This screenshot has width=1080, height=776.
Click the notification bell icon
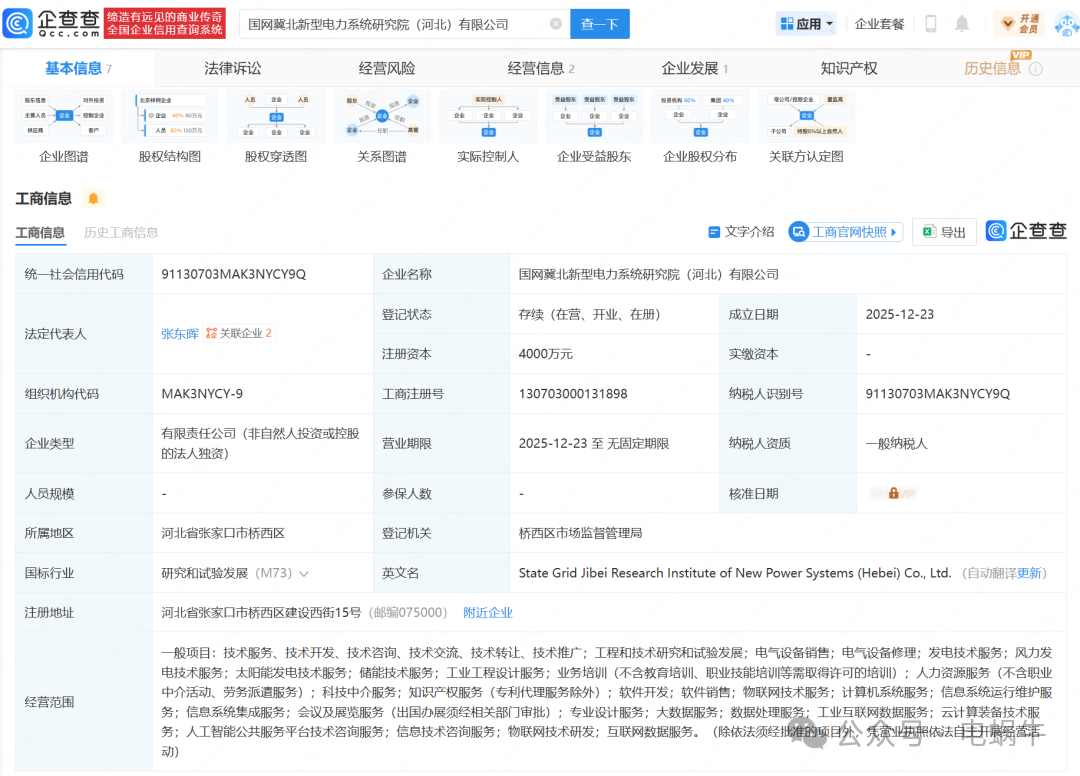(961, 23)
